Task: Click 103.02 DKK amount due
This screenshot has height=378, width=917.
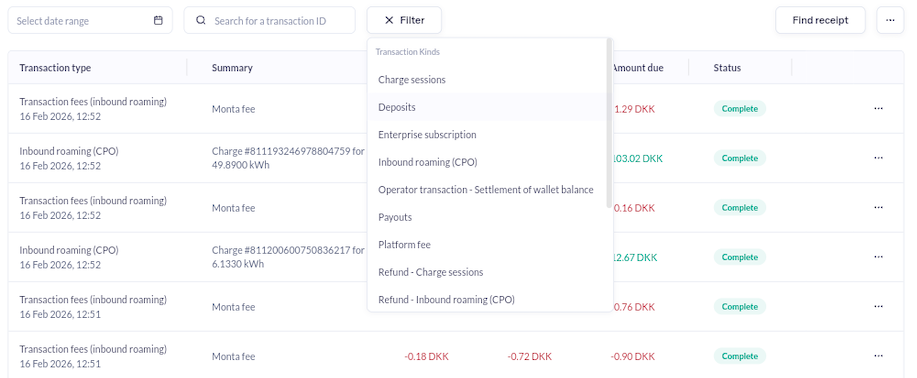Action: point(638,159)
